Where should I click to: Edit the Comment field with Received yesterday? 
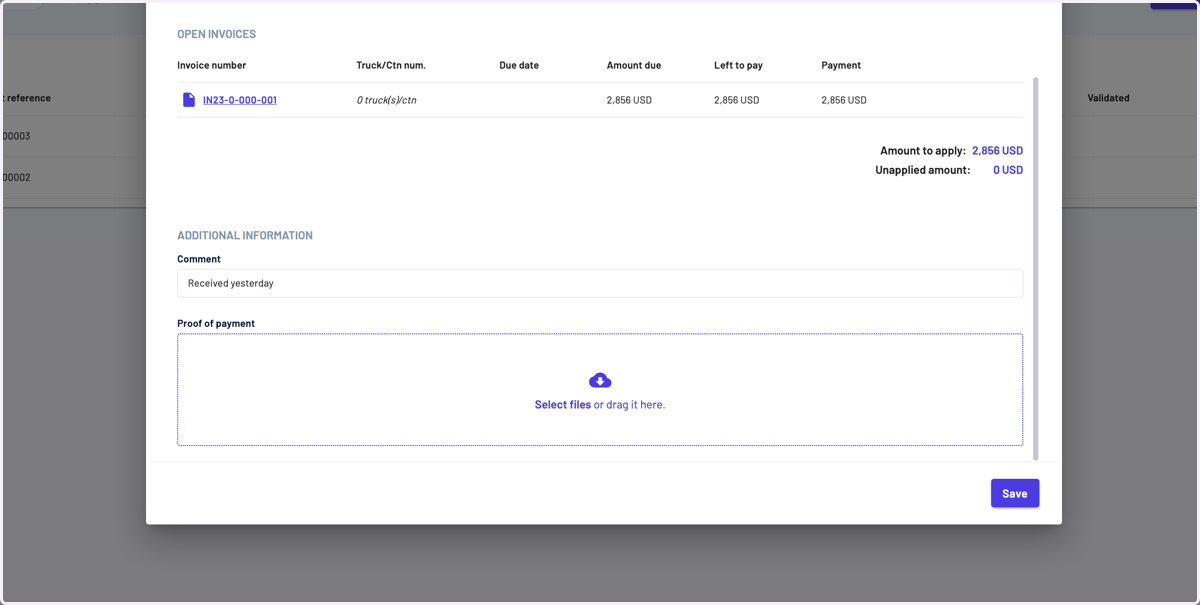(600, 283)
